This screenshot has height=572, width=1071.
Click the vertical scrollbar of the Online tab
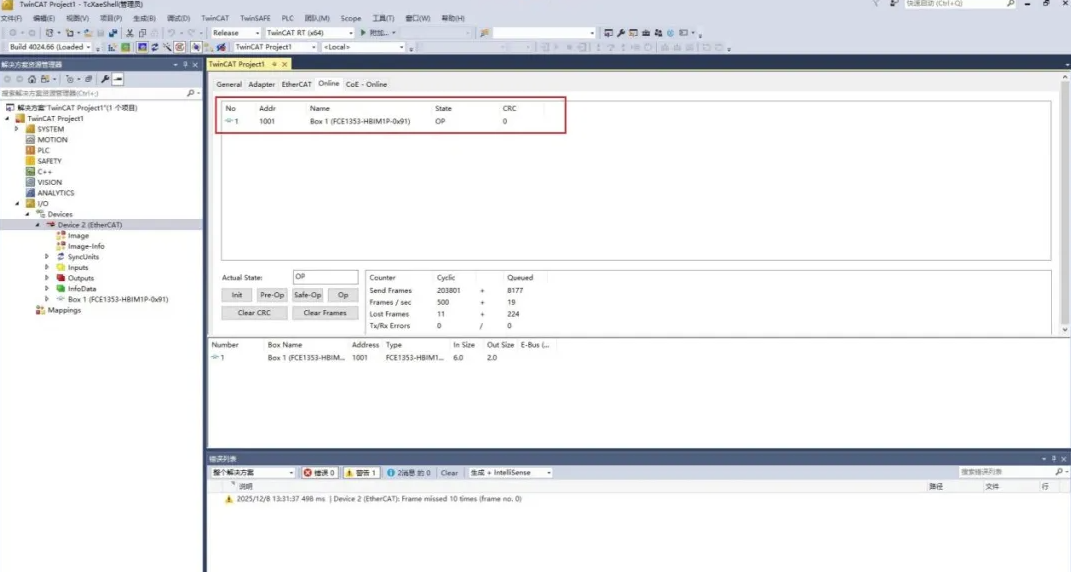[x=1064, y=204]
